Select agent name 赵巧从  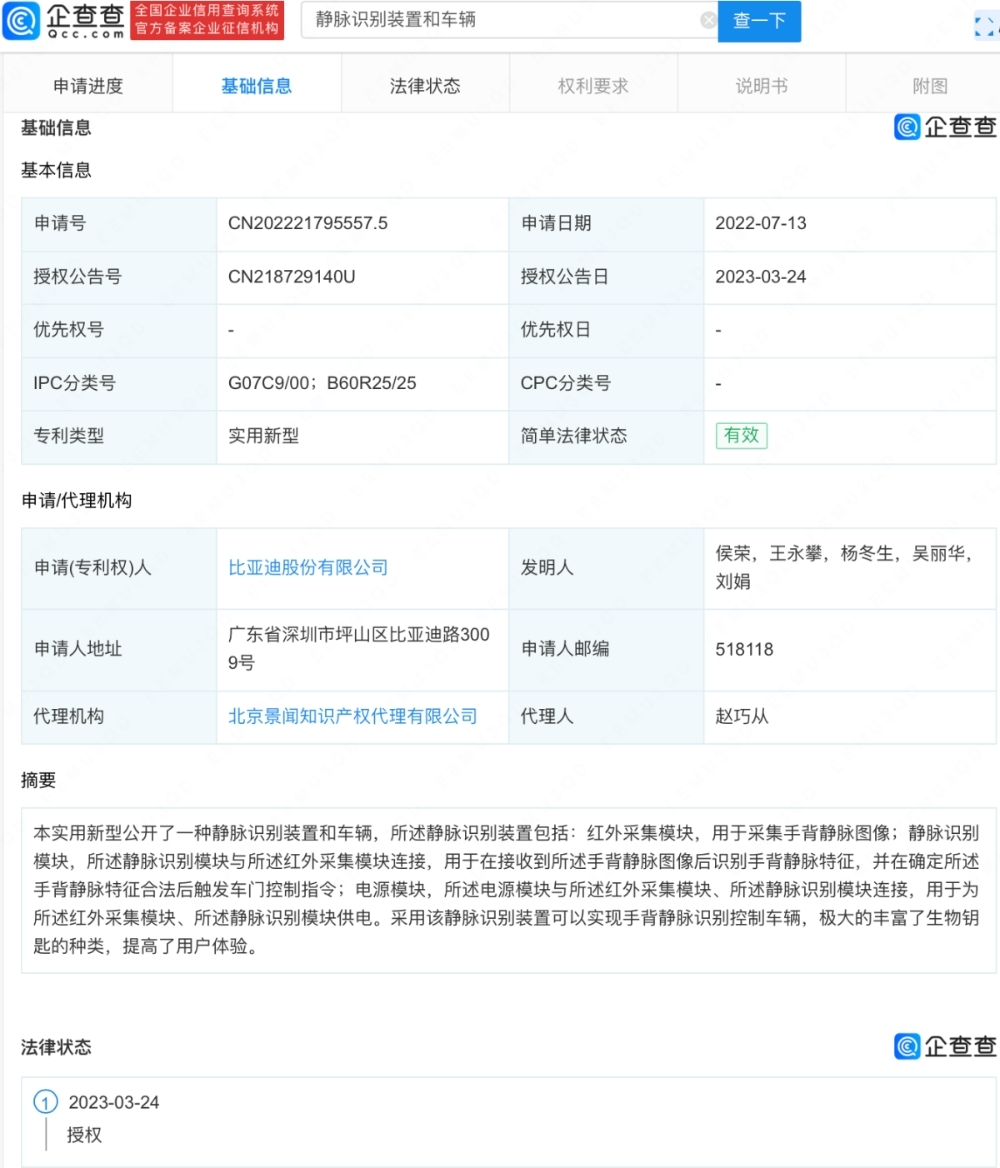(x=741, y=717)
